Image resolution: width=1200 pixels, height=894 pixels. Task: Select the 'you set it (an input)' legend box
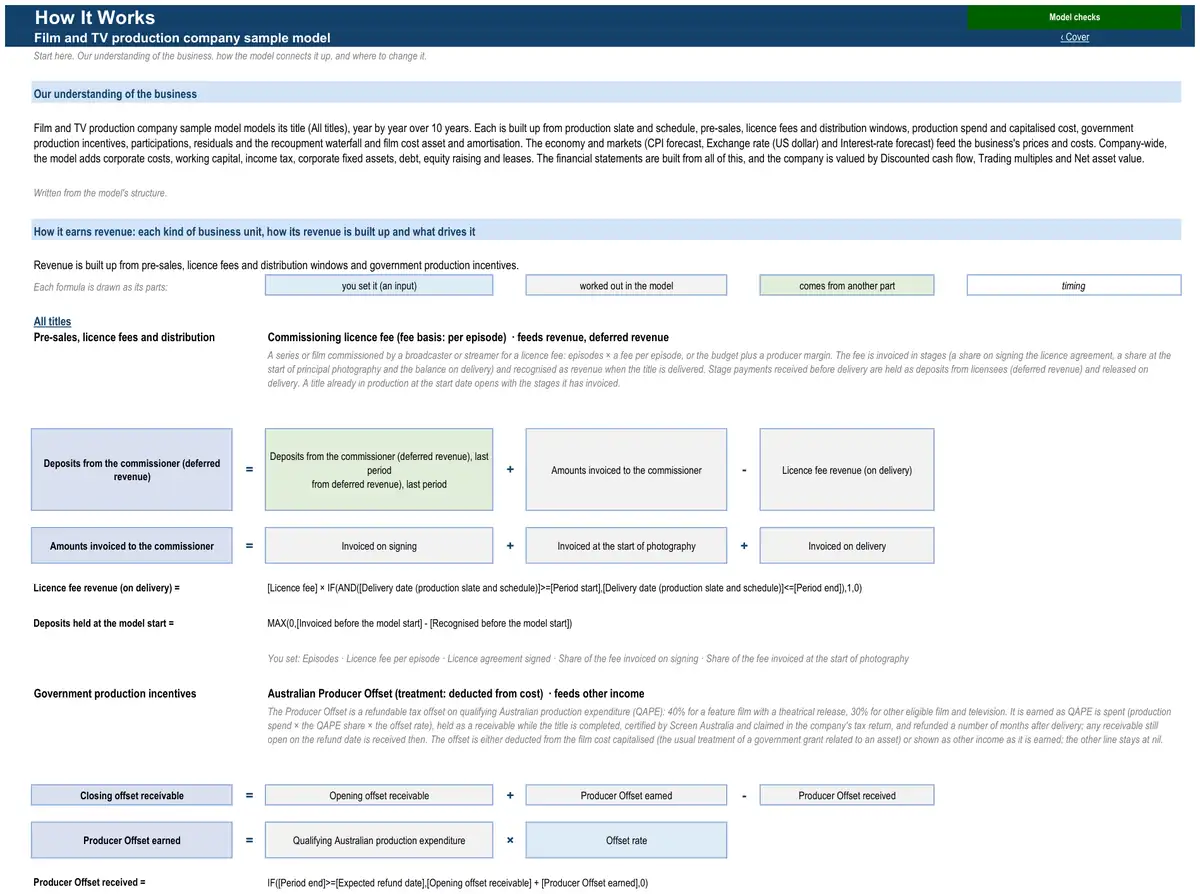coord(379,286)
